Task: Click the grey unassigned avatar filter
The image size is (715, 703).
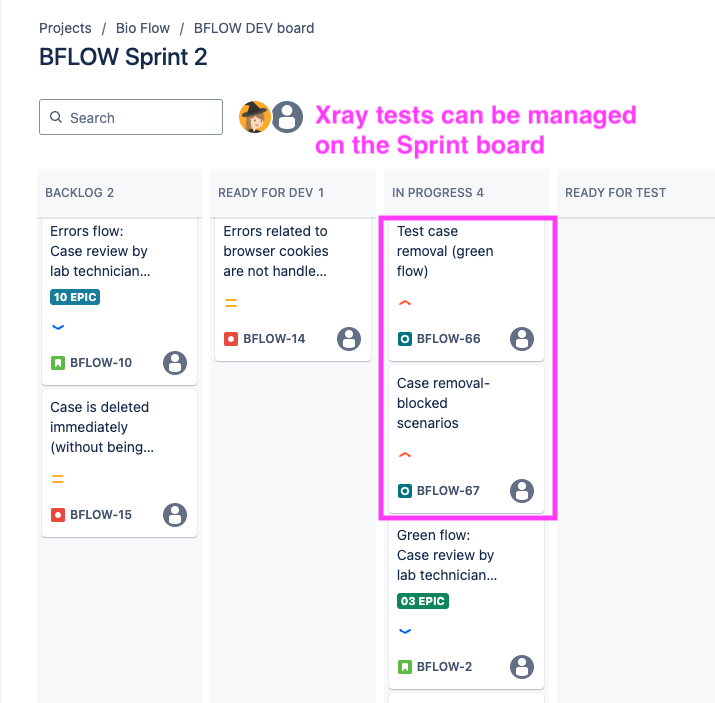Action: (287, 117)
